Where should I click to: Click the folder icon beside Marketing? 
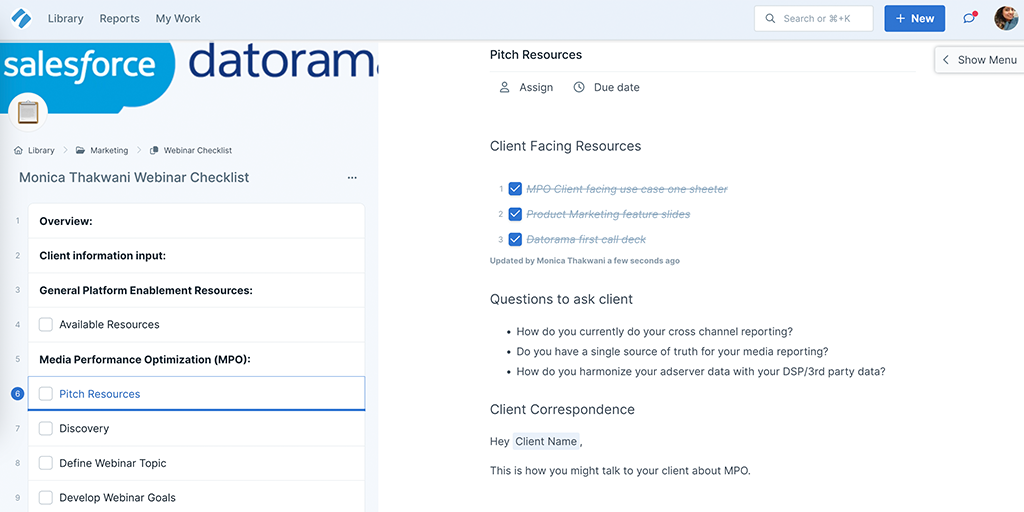80,150
